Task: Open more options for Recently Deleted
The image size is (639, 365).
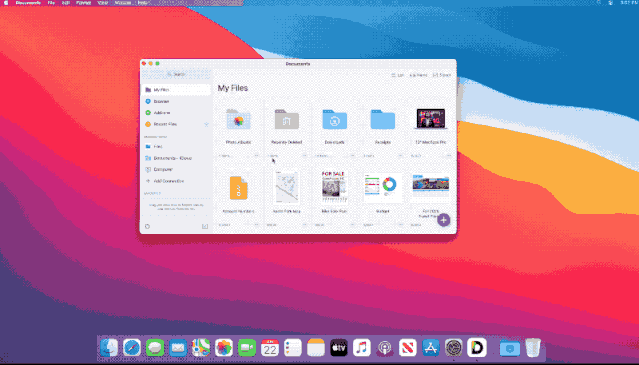Action: (x=304, y=156)
